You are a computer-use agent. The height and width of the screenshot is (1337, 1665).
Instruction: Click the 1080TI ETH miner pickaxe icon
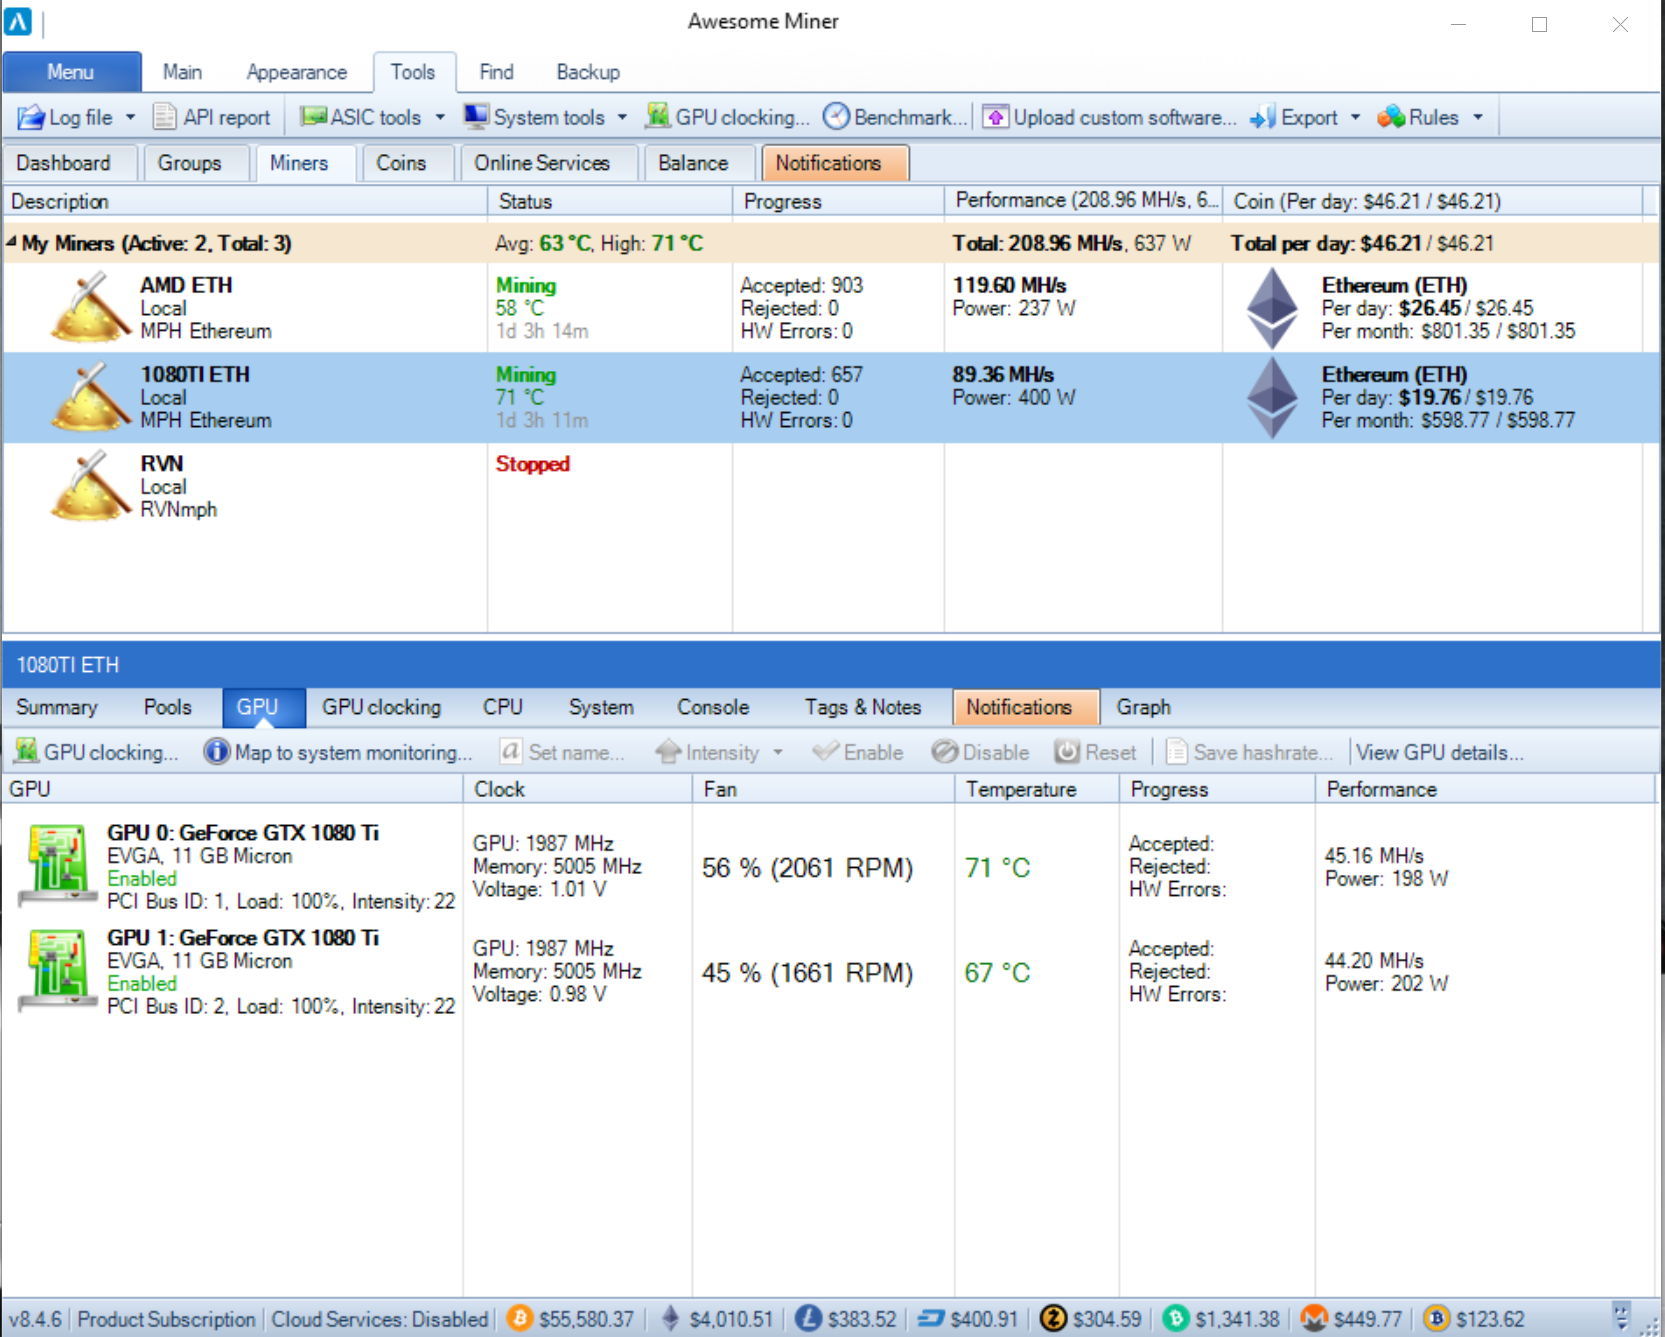point(90,396)
